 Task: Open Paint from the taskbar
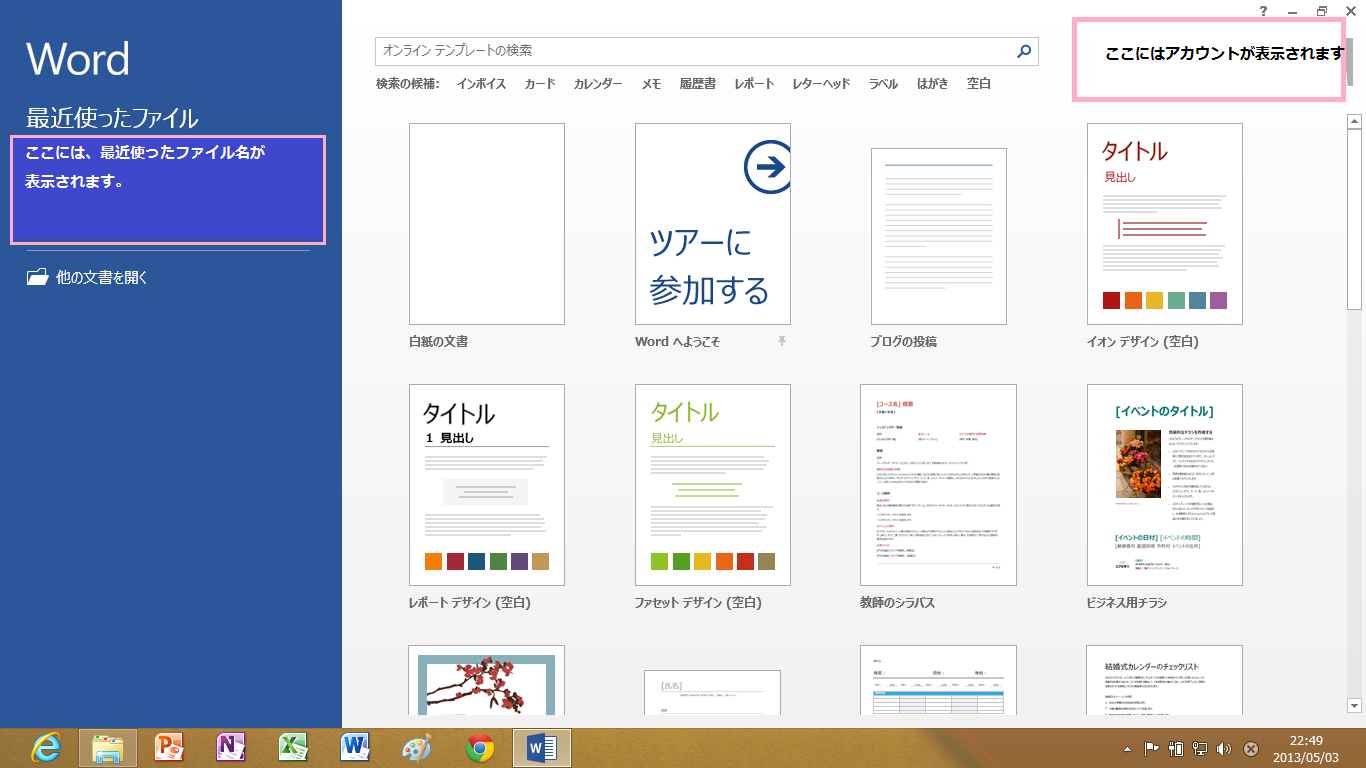pyautogui.click(x=417, y=748)
